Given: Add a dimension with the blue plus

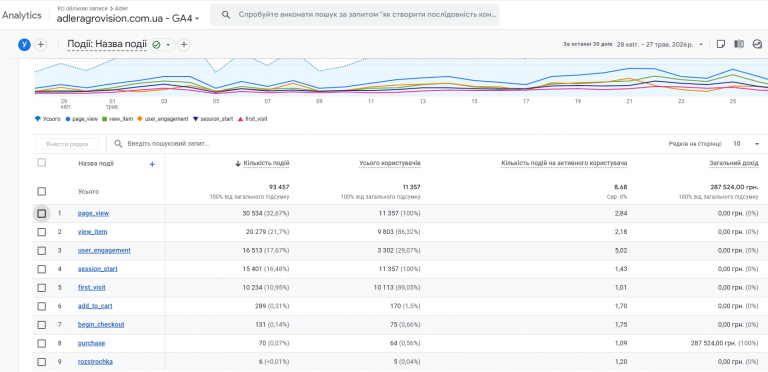Looking at the screenshot, I should click(x=152, y=164).
